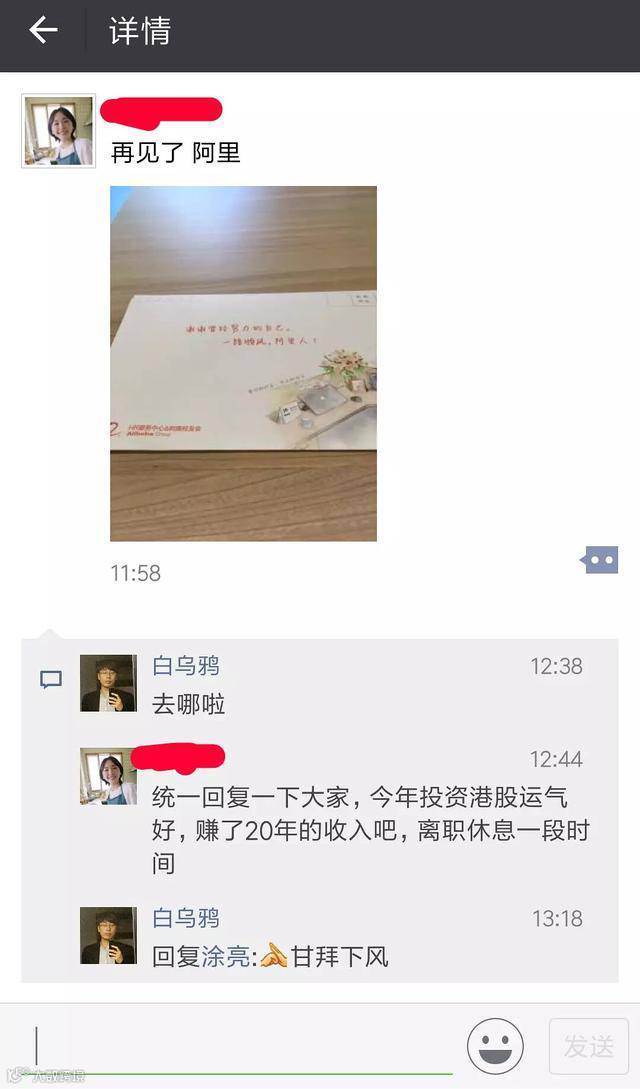
Task: Open 白乌鸦 name on 13:18 comment
Action: click(x=186, y=918)
